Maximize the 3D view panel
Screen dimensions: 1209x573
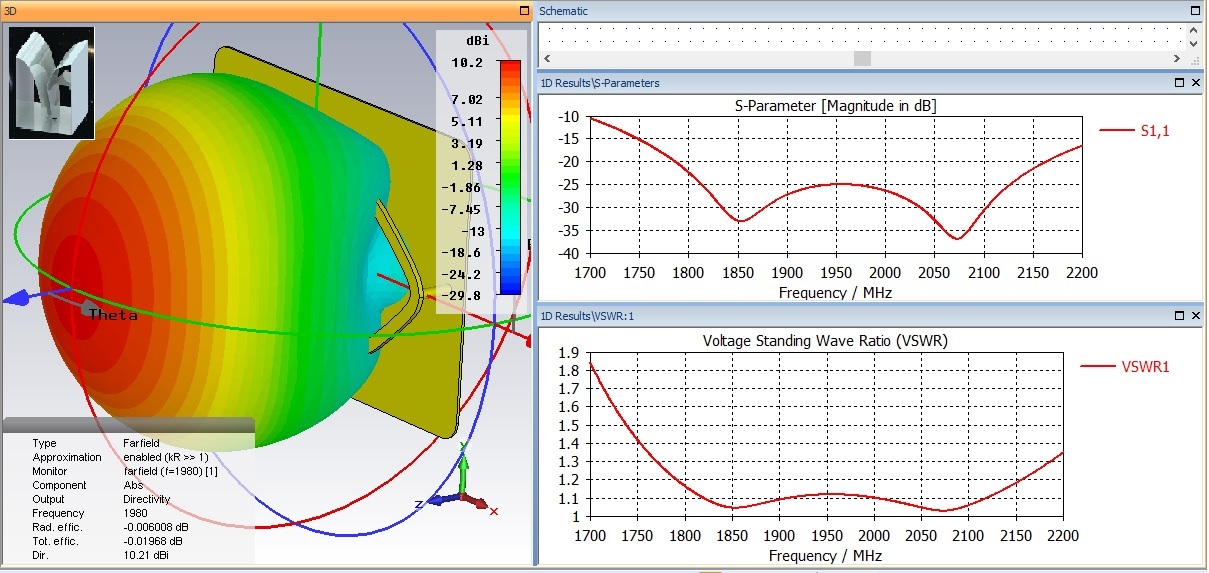coord(524,11)
